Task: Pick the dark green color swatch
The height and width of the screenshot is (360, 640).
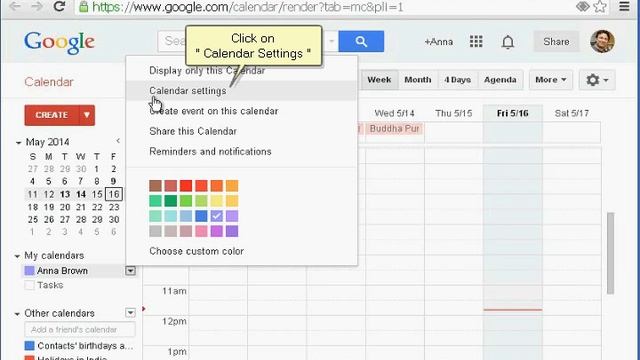Action: pyautogui.click(x=171, y=201)
